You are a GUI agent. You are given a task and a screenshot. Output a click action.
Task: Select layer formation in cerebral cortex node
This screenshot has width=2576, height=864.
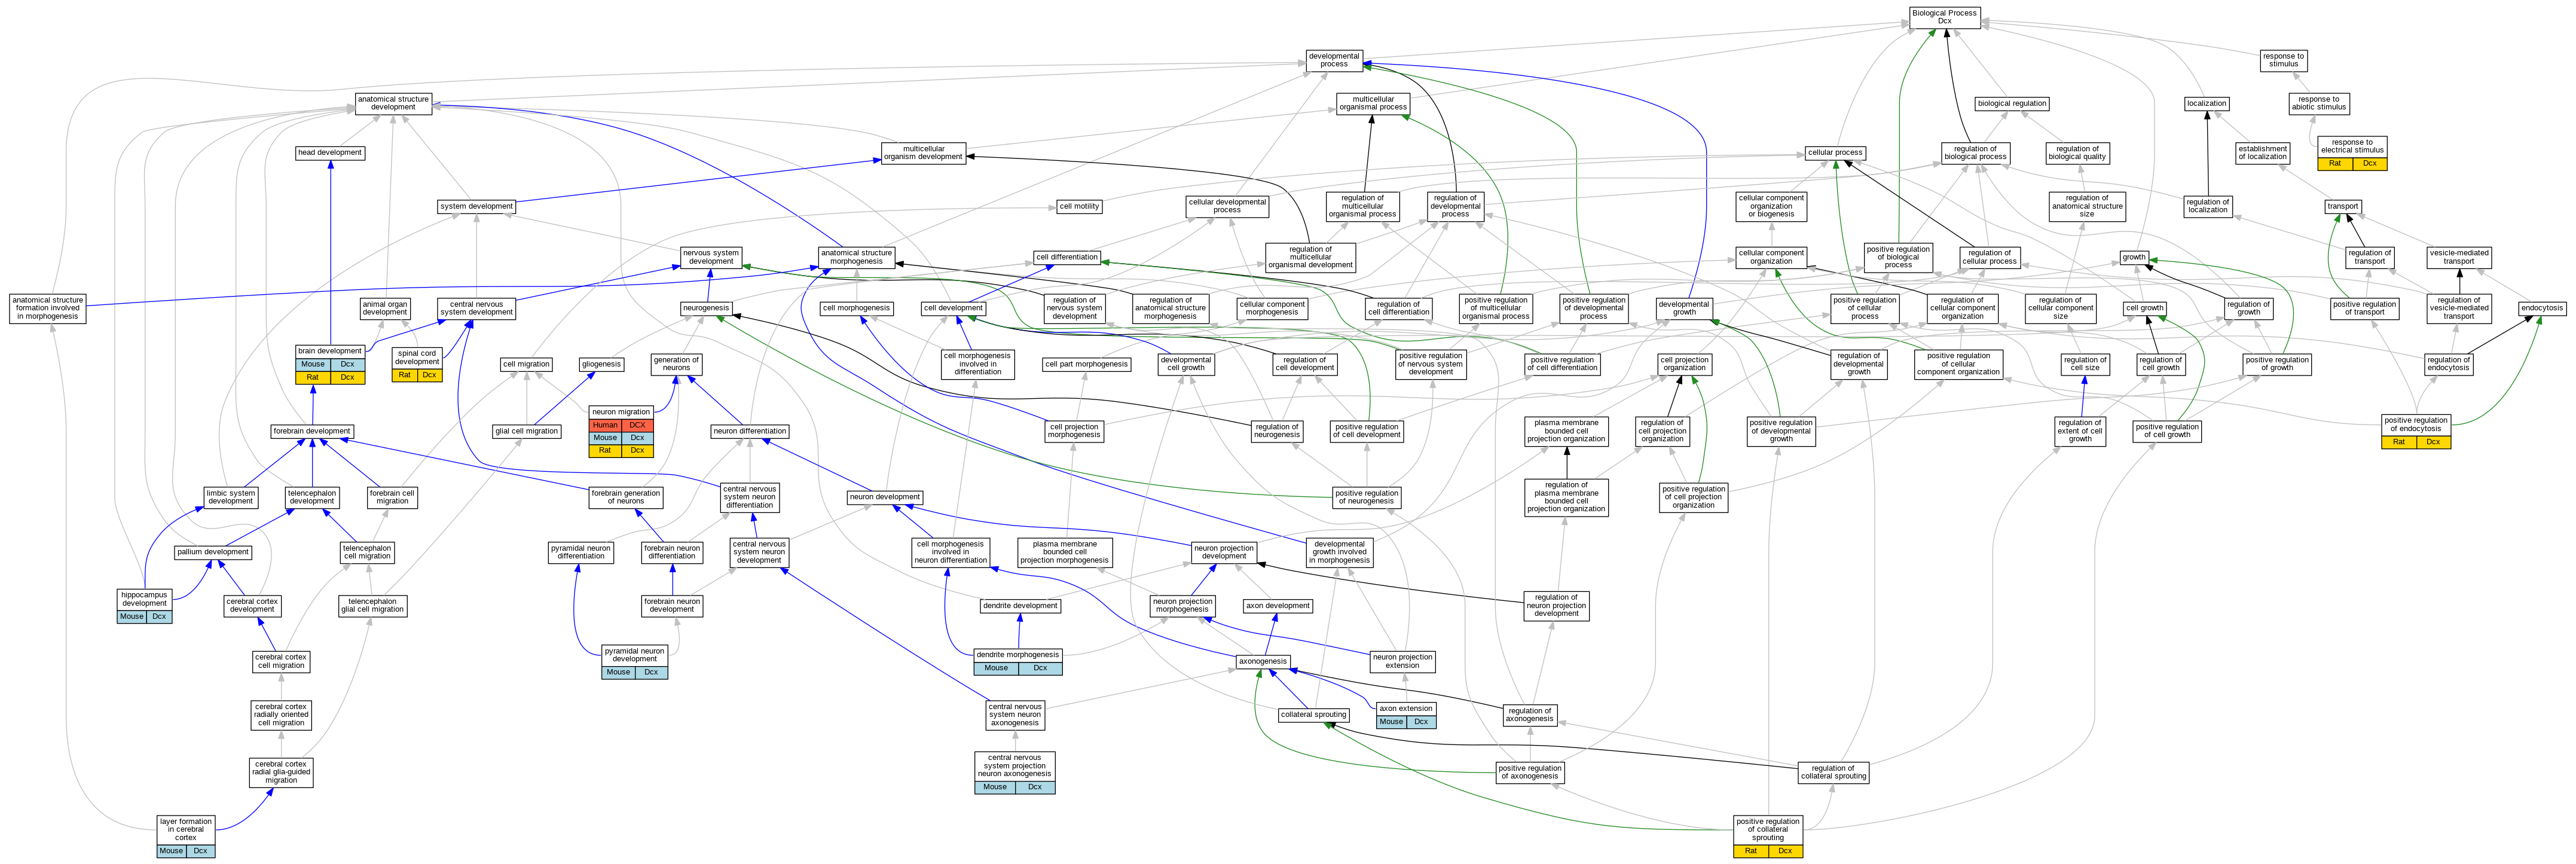[185, 830]
